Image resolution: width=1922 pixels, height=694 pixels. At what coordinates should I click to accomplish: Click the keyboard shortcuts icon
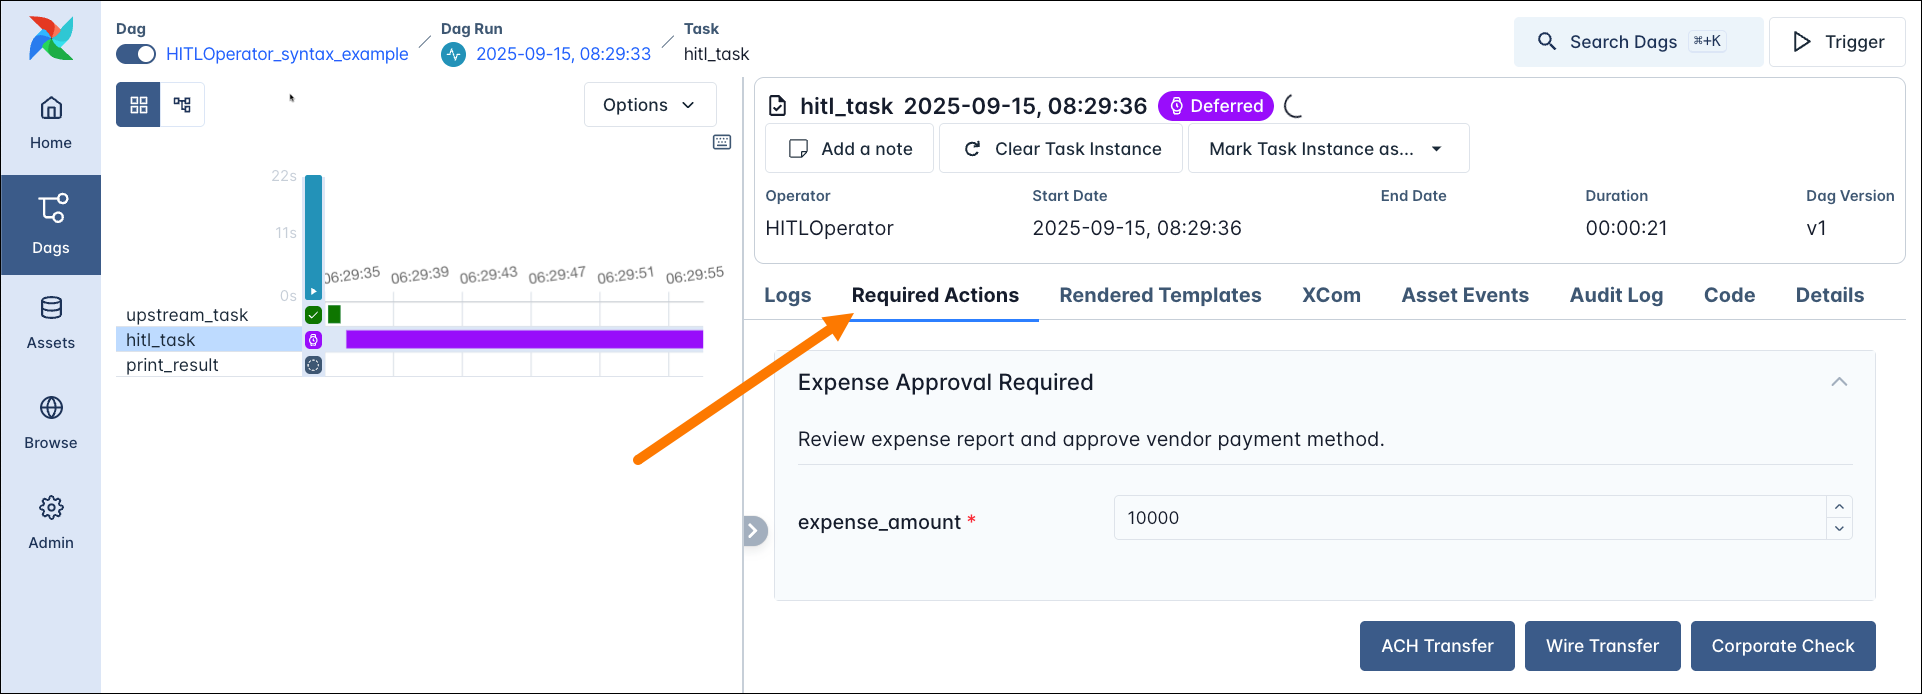point(722,142)
